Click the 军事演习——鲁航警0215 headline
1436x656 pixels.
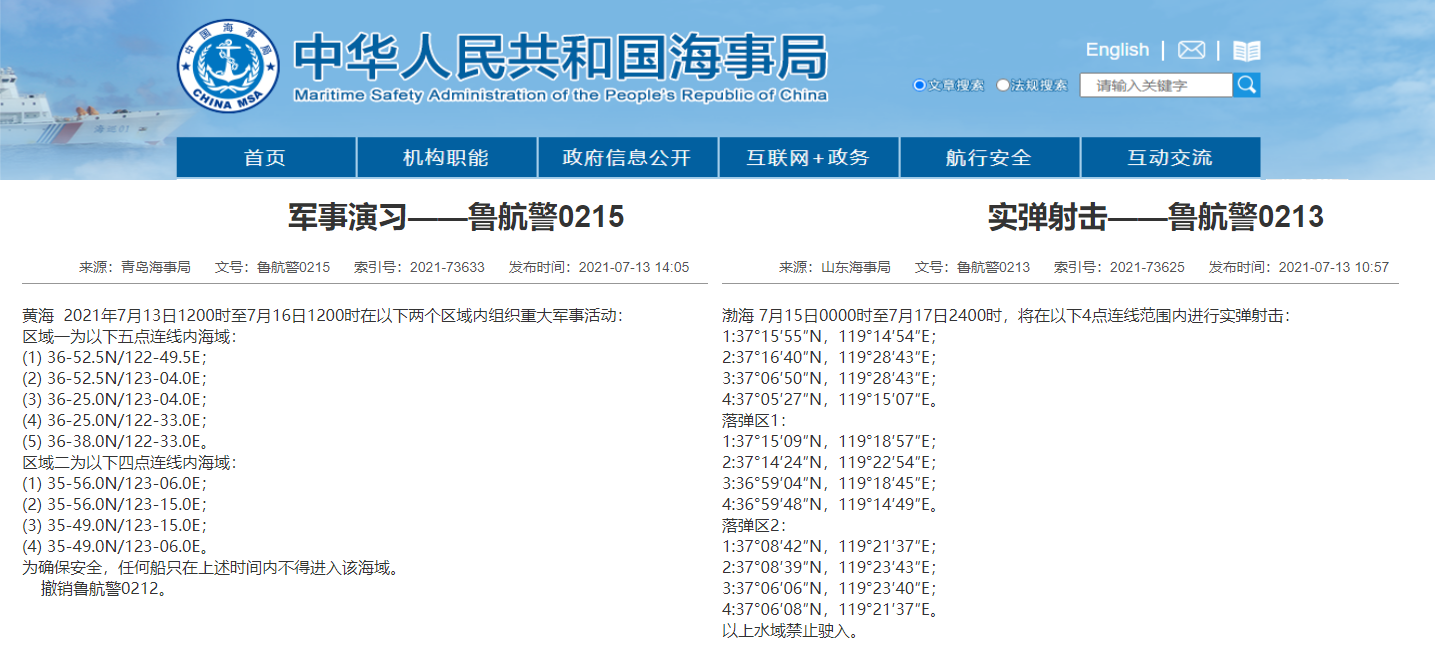(x=456, y=217)
